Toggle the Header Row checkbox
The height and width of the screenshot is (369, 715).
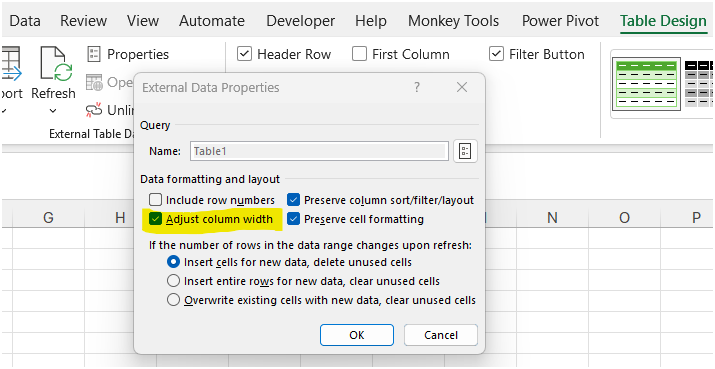(x=244, y=54)
